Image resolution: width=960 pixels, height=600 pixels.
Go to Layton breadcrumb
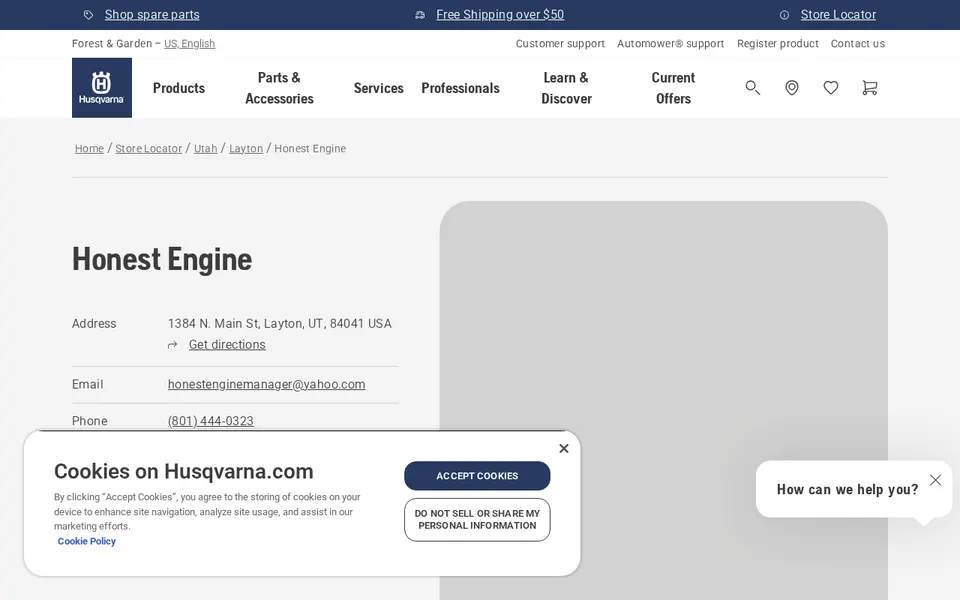pos(246,148)
